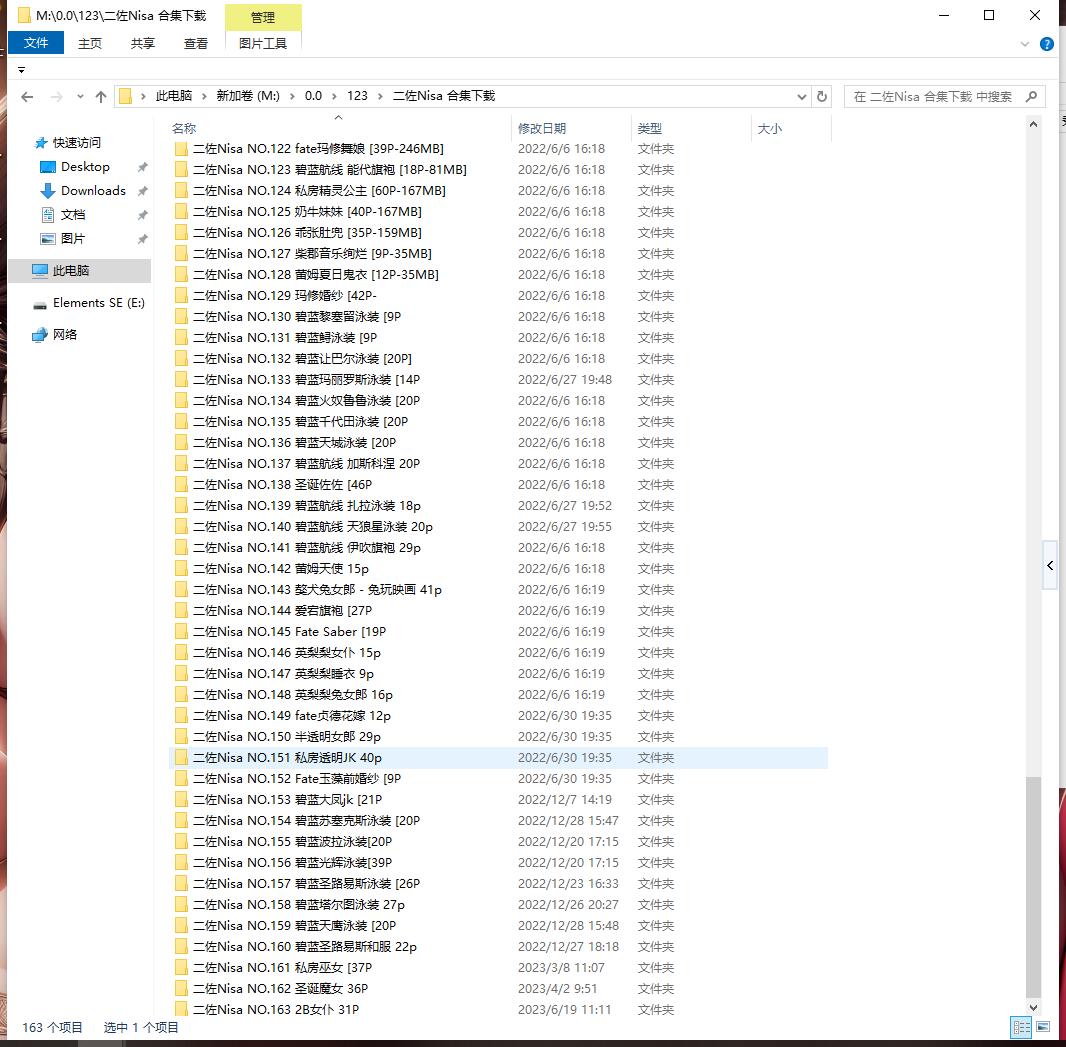Click search magnifier icon in search box

(1031, 97)
